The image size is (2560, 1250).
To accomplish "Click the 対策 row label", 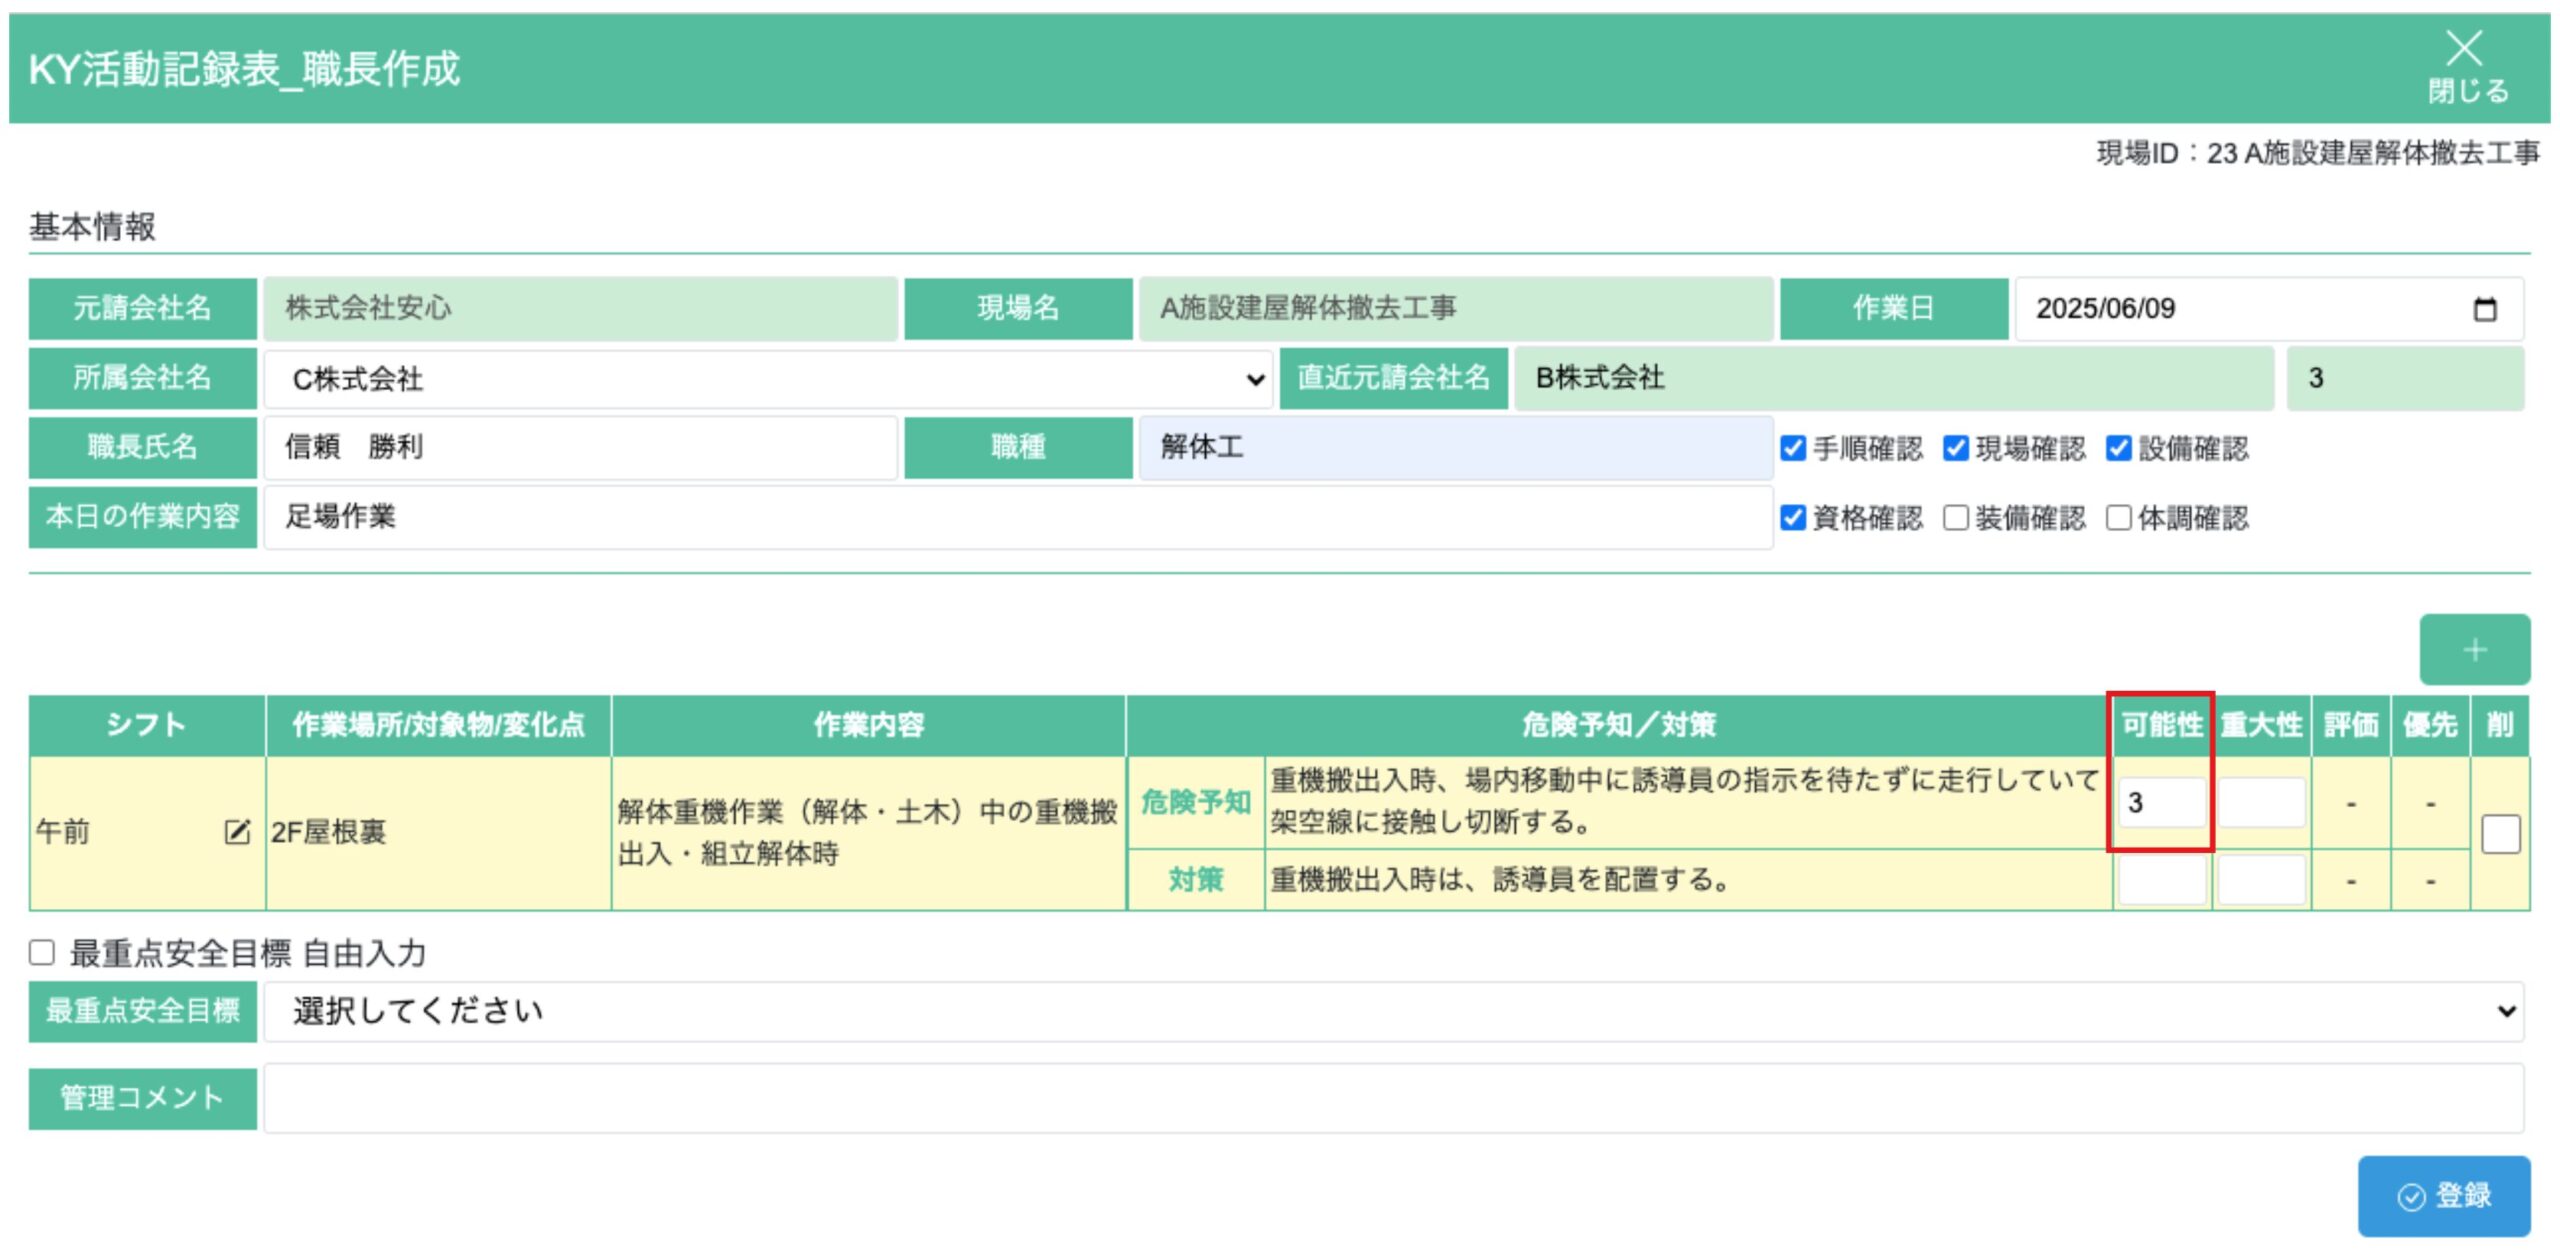I will click(x=1196, y=880).
